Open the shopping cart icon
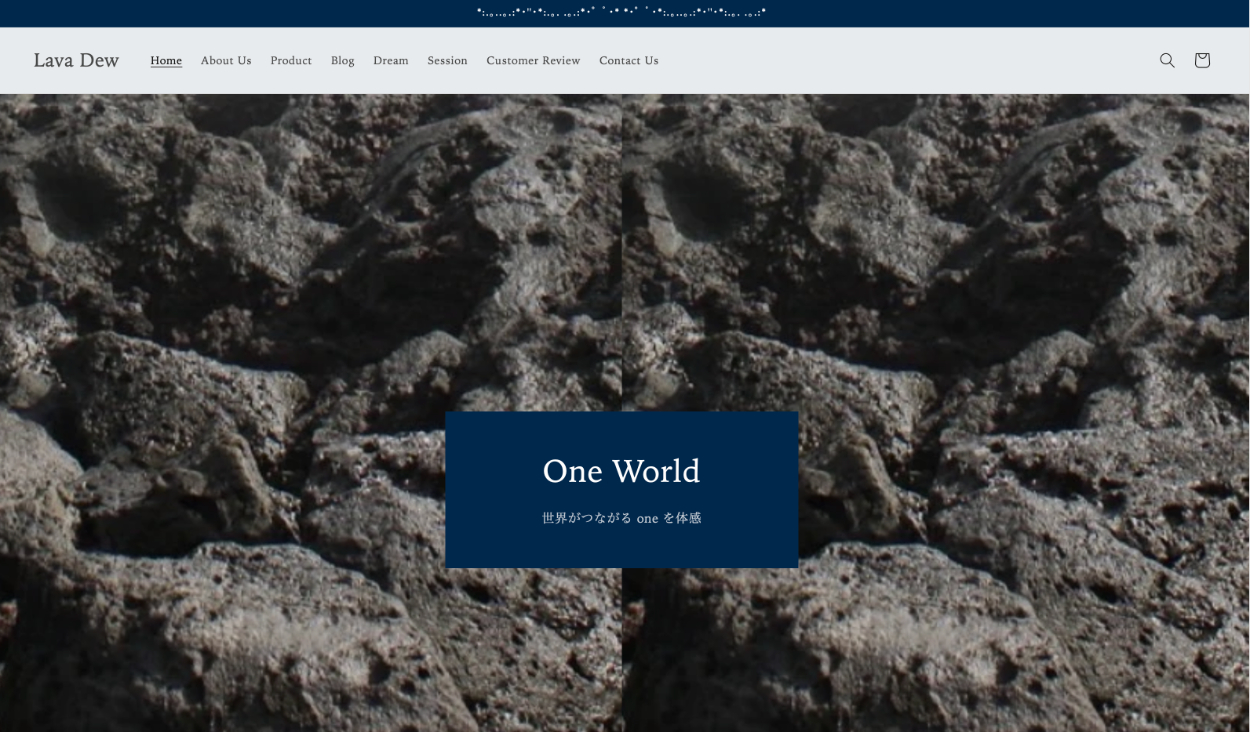 [1202, 60]
